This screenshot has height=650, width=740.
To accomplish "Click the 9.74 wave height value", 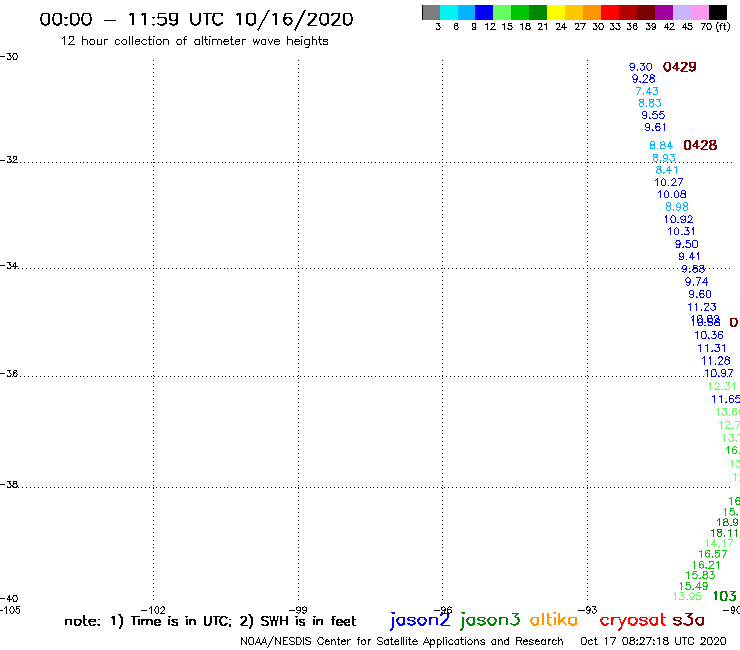I will point(697,282).
